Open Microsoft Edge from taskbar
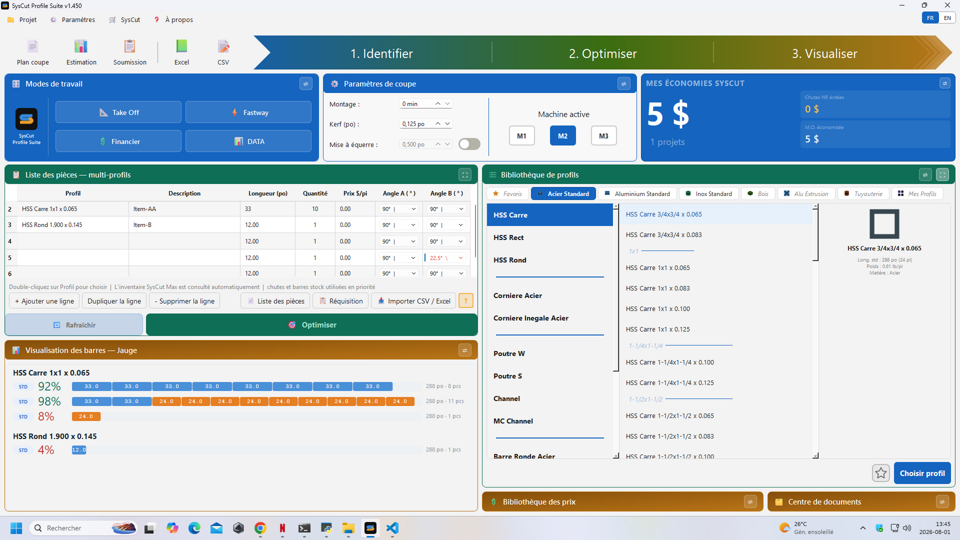Screen dimensions: 960x540 point(194,528)
